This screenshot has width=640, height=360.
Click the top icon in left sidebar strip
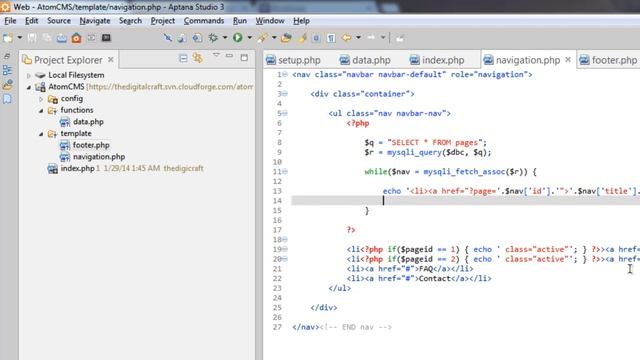point(7,56)
